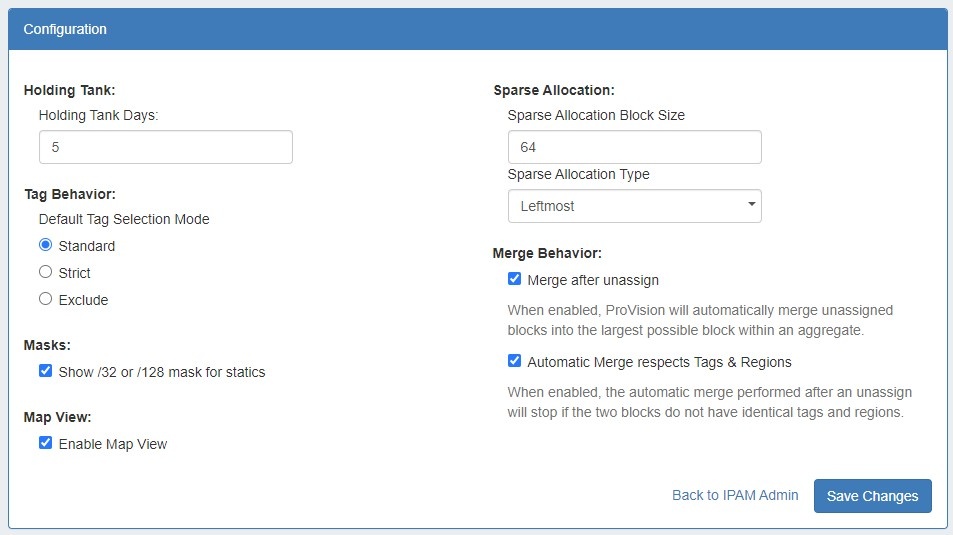Toggle Automatic Merge respects Tags & Regions
The height and width of the screenshot is (535, 953).
coord(514,361)
